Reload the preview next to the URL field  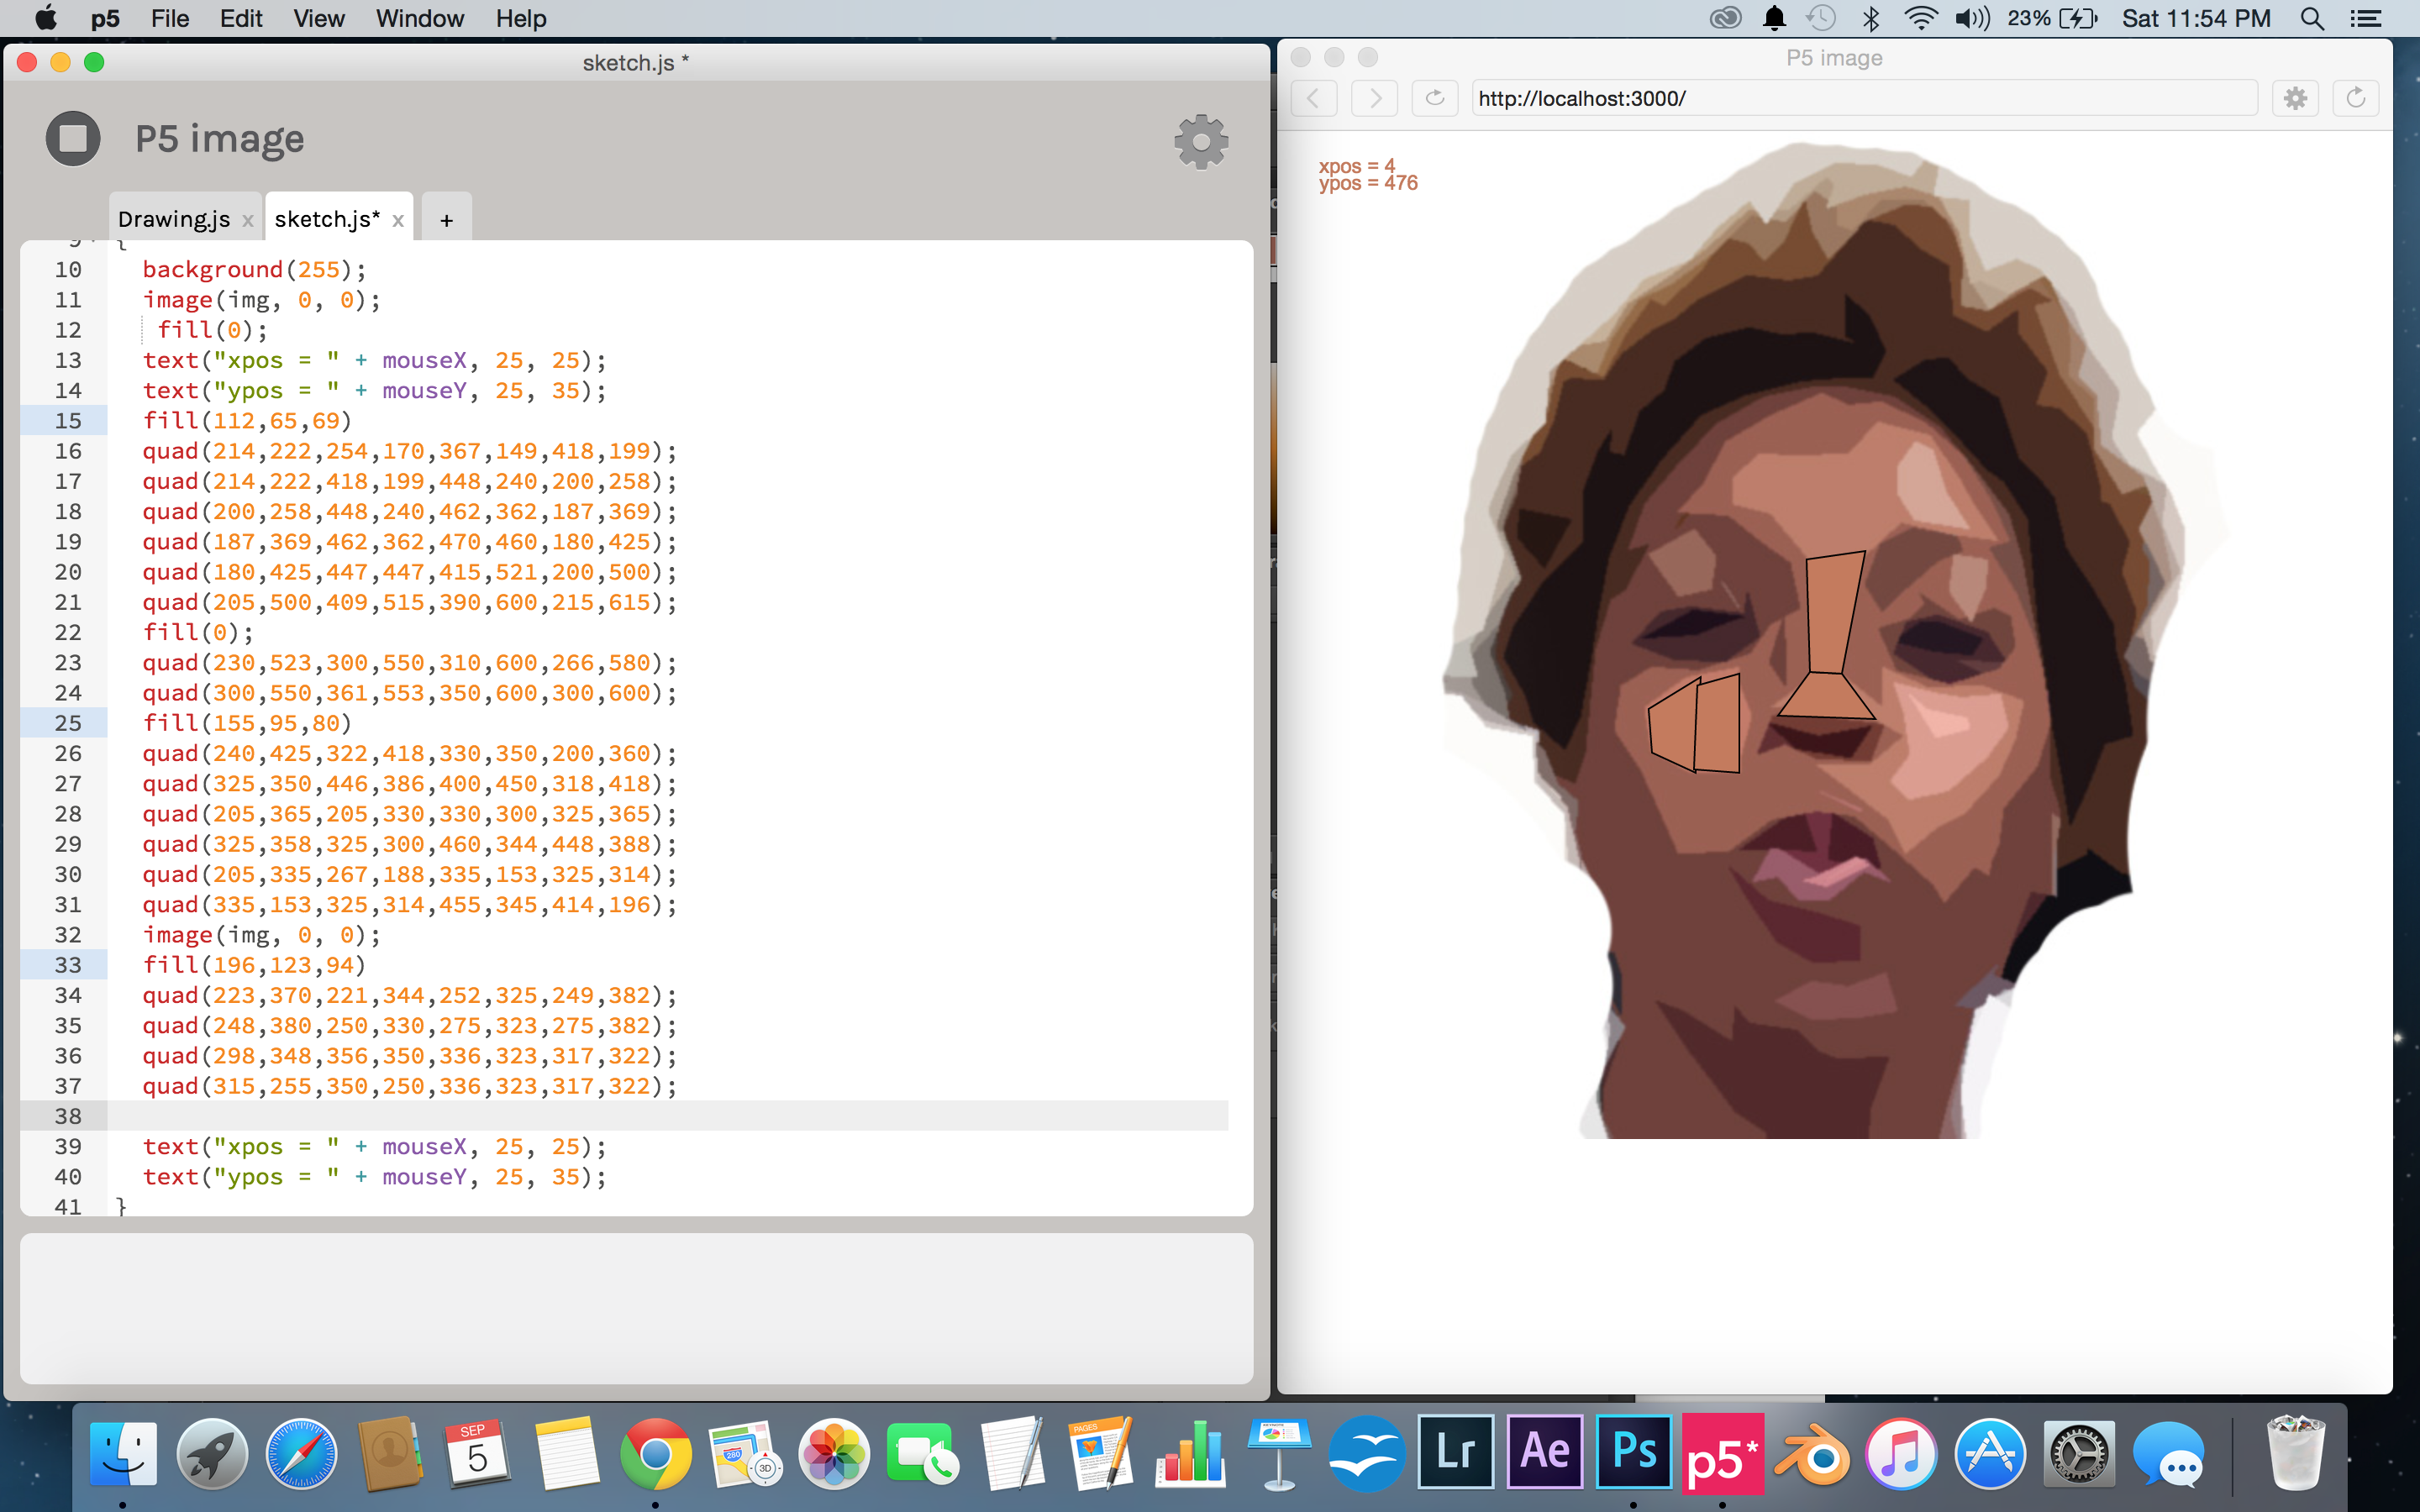[1435, 98]
